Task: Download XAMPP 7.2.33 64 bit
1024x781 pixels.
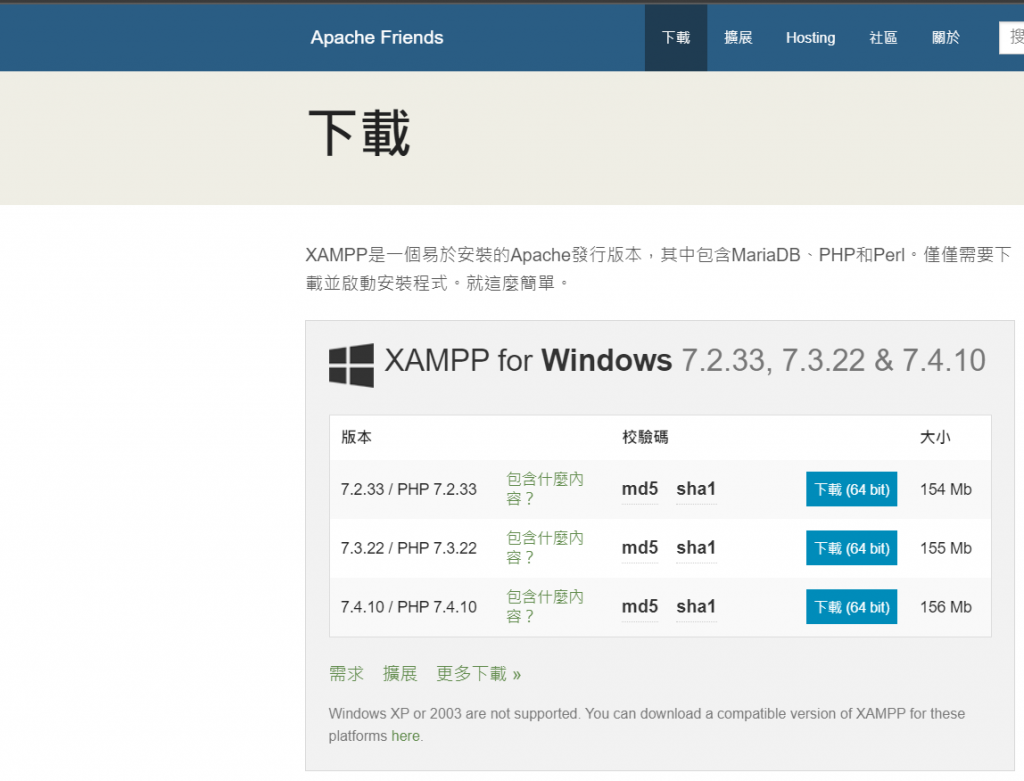Action: [852, 489]
